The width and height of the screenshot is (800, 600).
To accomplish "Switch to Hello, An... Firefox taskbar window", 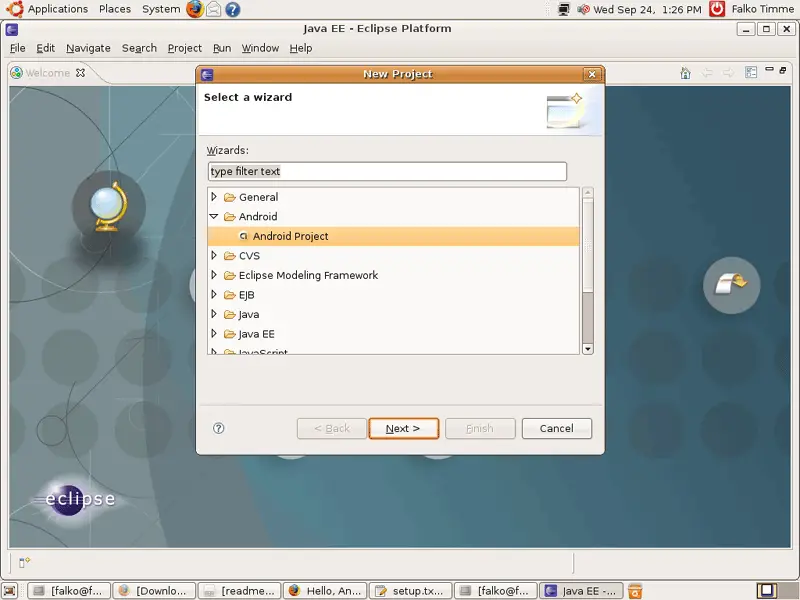I will click(324, 591).
